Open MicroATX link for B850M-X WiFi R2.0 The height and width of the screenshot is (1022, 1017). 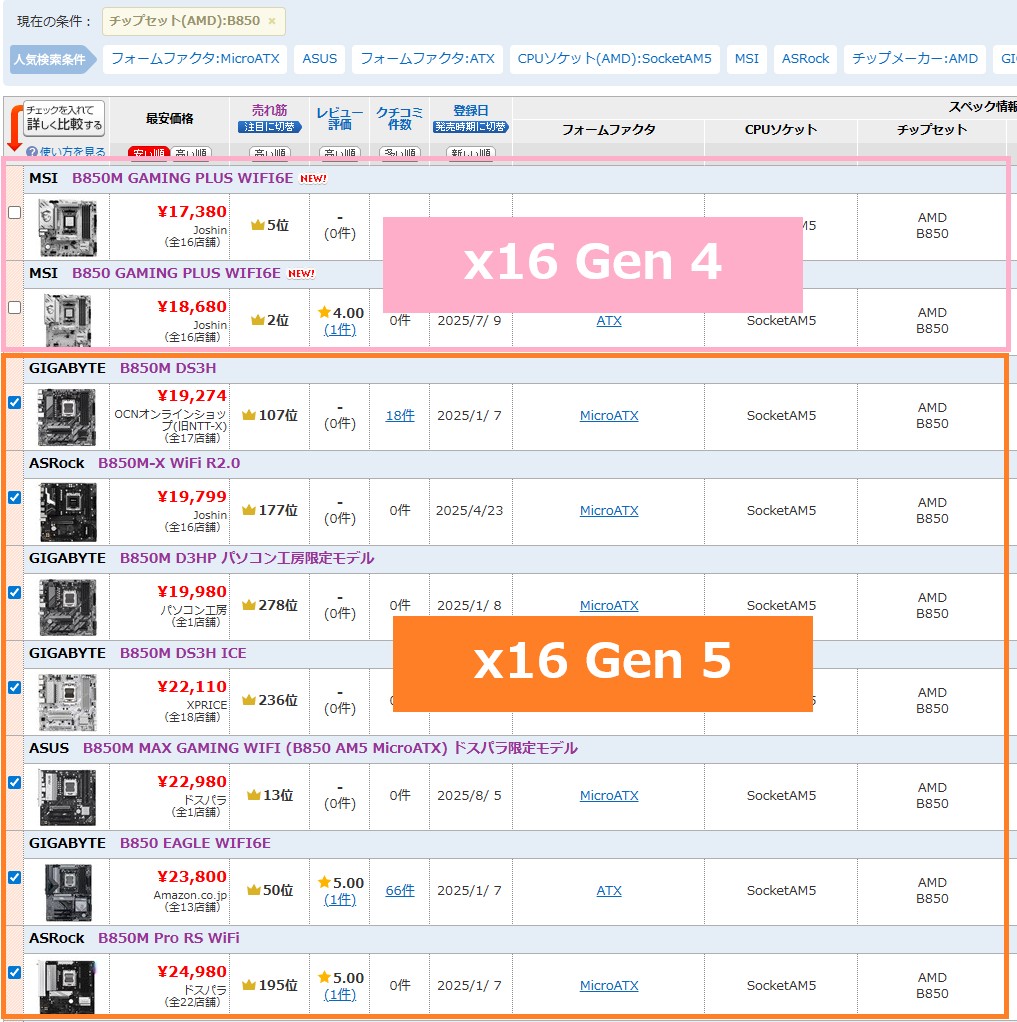point(609,510)
